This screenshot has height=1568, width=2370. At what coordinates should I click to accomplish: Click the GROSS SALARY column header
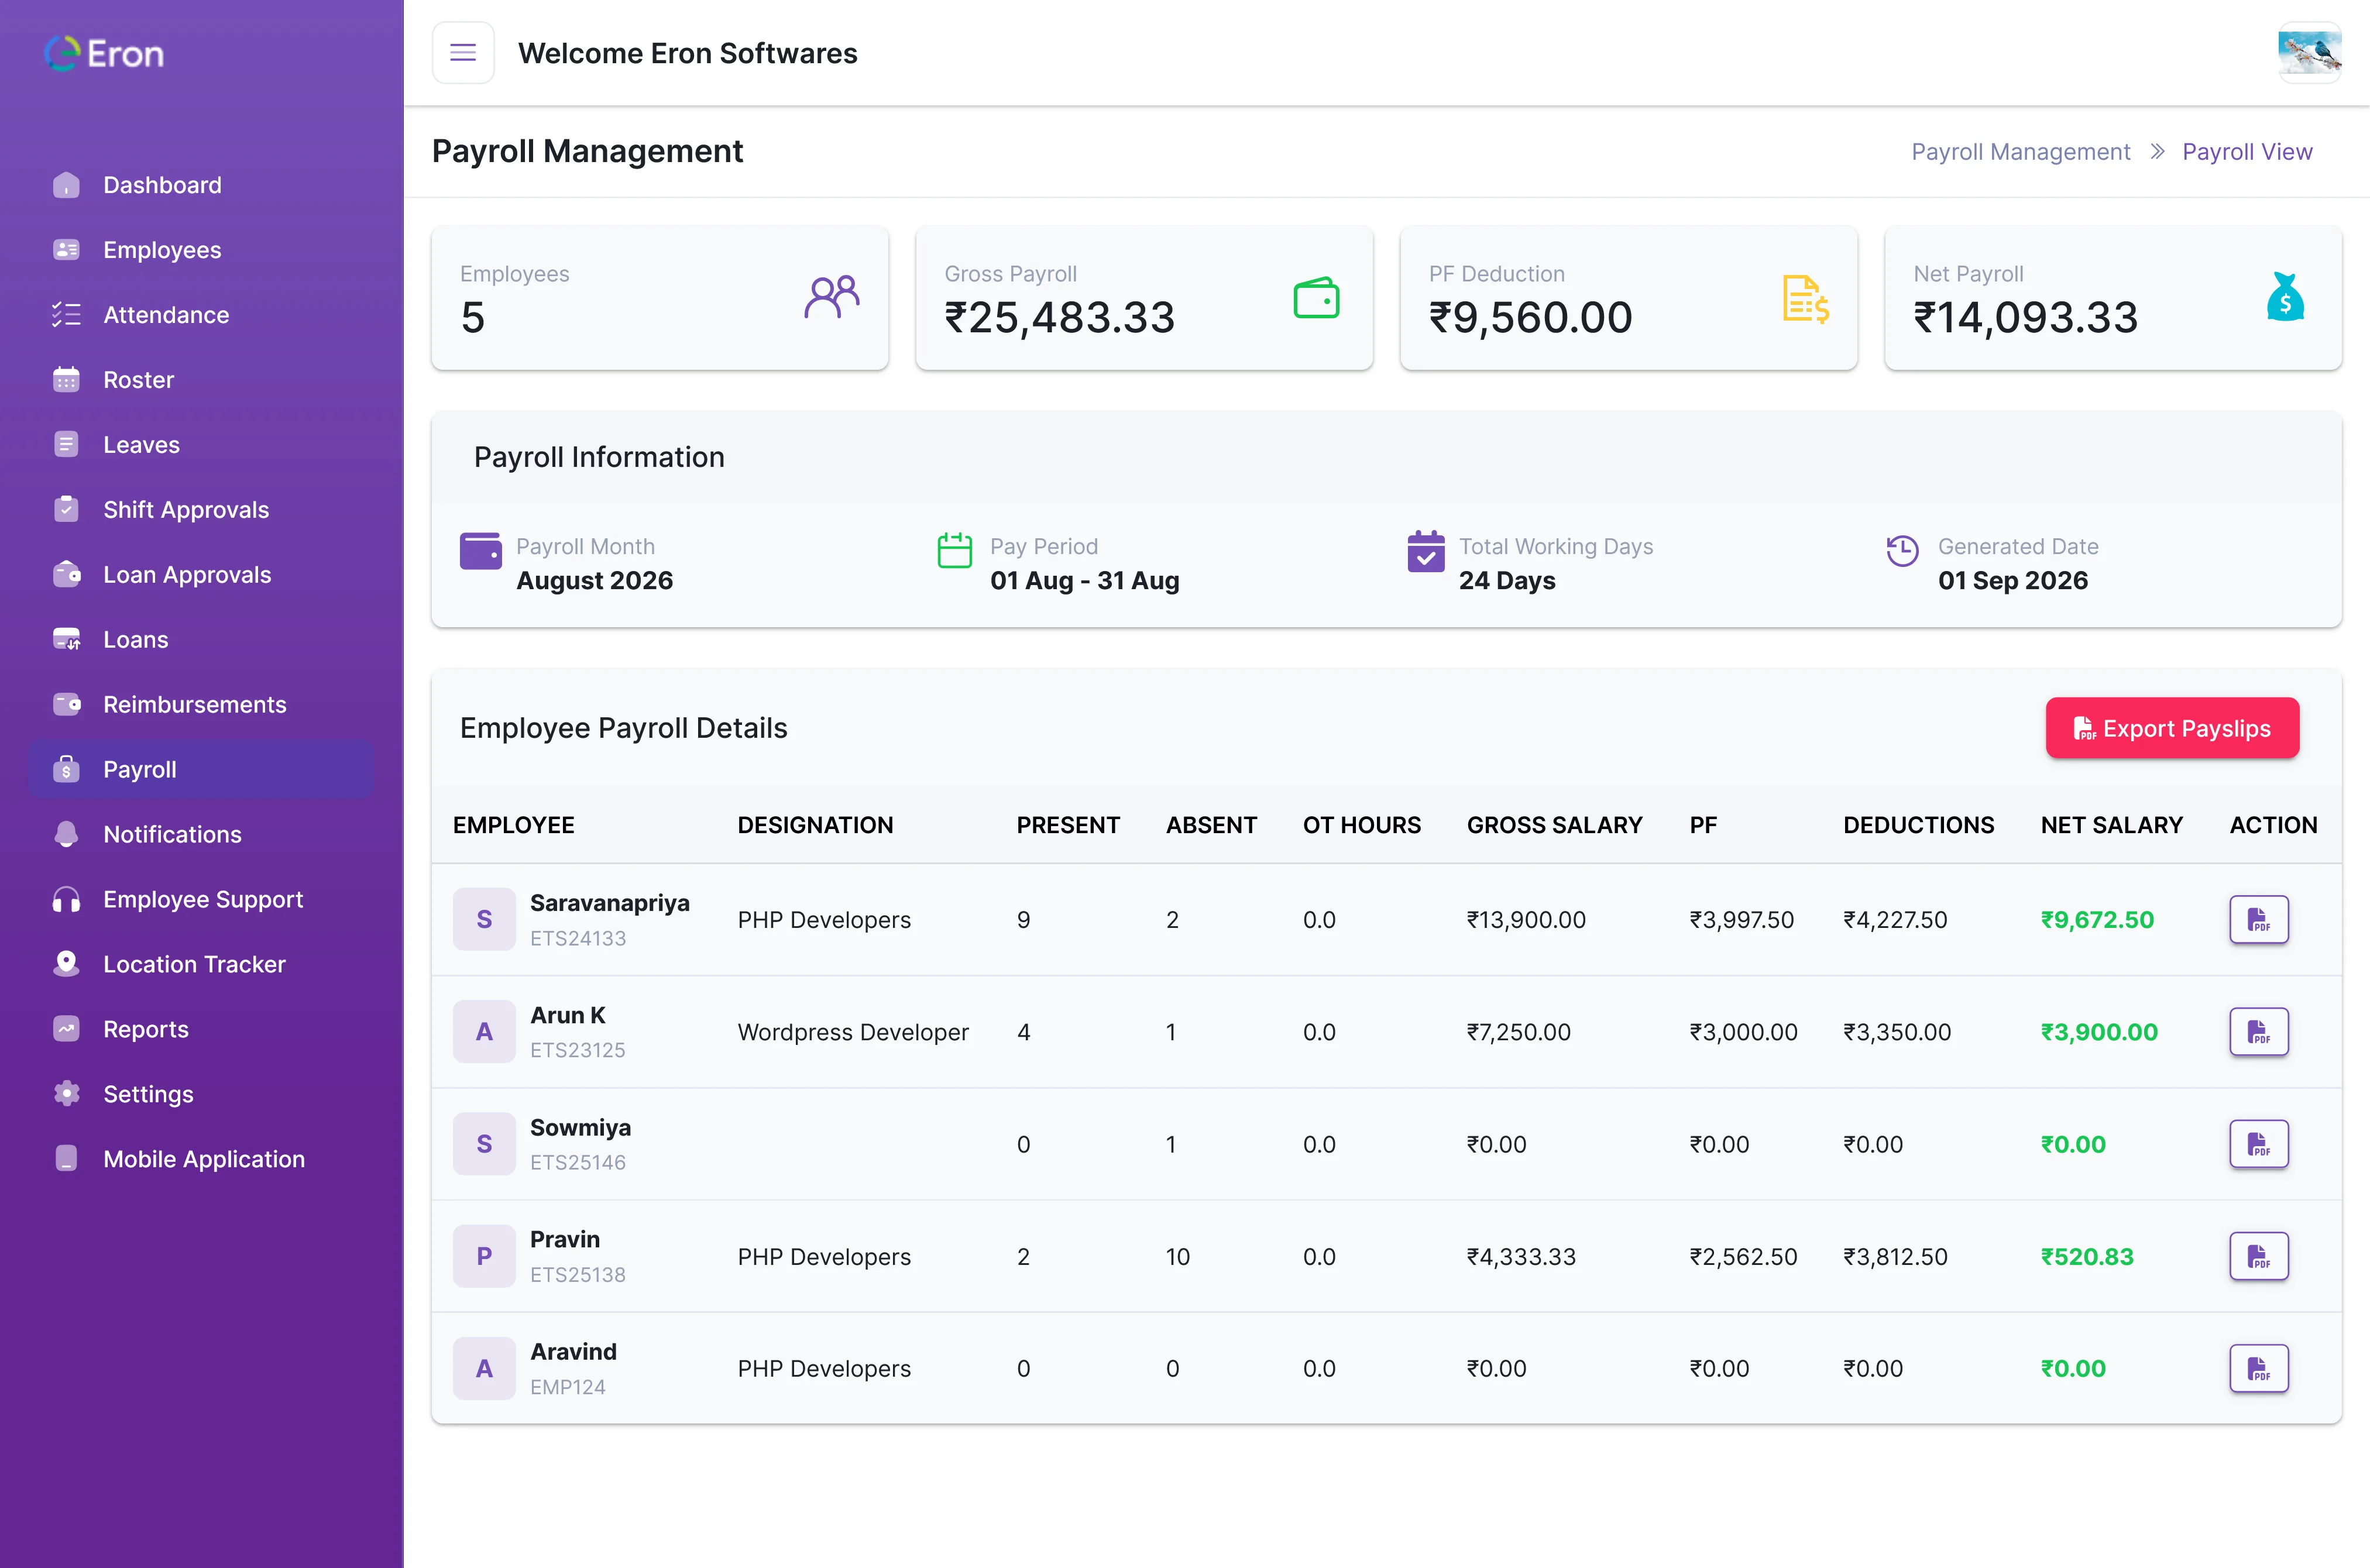click(x=1554, y=825)
